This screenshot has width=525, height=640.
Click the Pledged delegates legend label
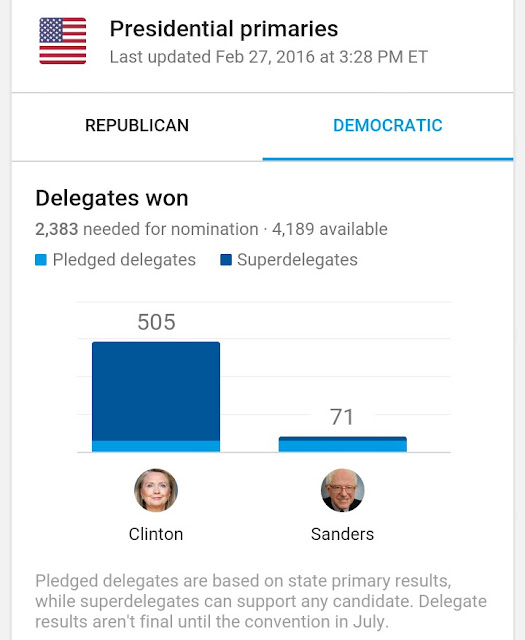tap(124, 260)
